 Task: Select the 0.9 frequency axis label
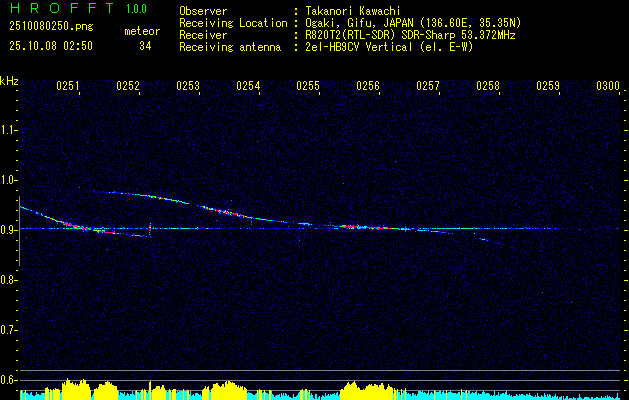click(9, 230)
